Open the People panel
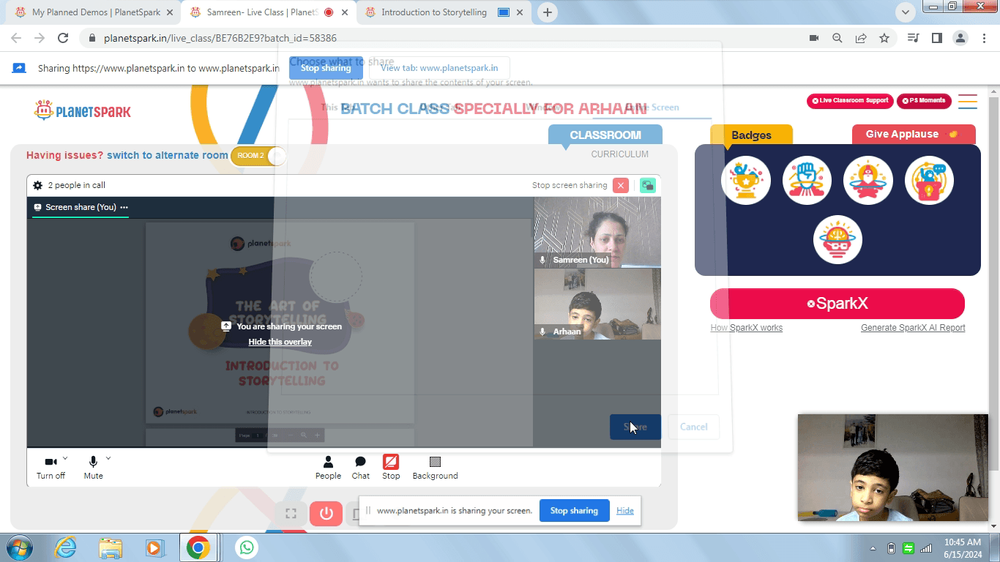Image resolution: width=1000 pixels, height=562 pixels. coord(328,468)
